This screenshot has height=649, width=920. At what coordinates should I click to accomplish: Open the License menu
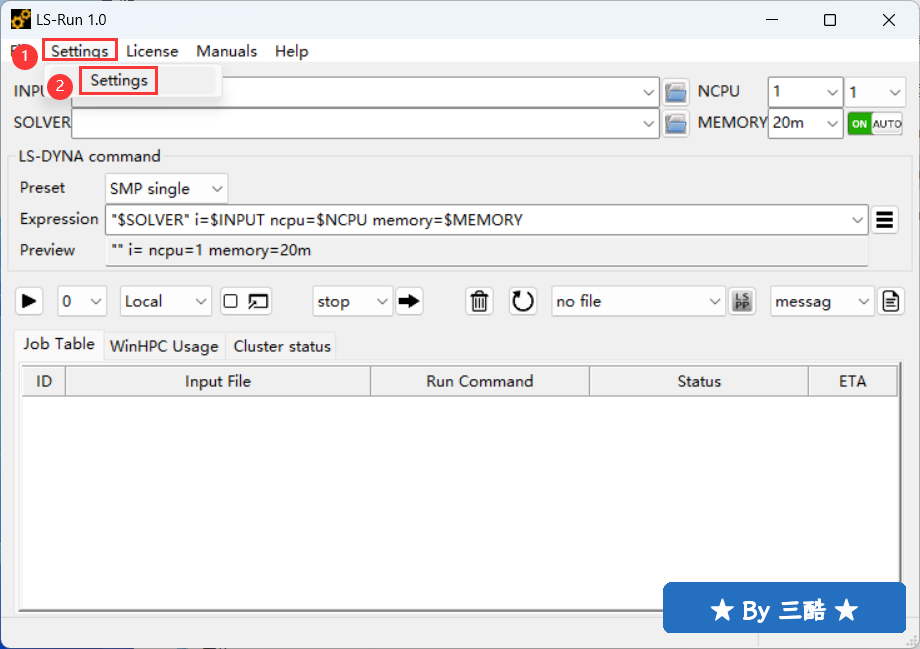pos(152,51)
